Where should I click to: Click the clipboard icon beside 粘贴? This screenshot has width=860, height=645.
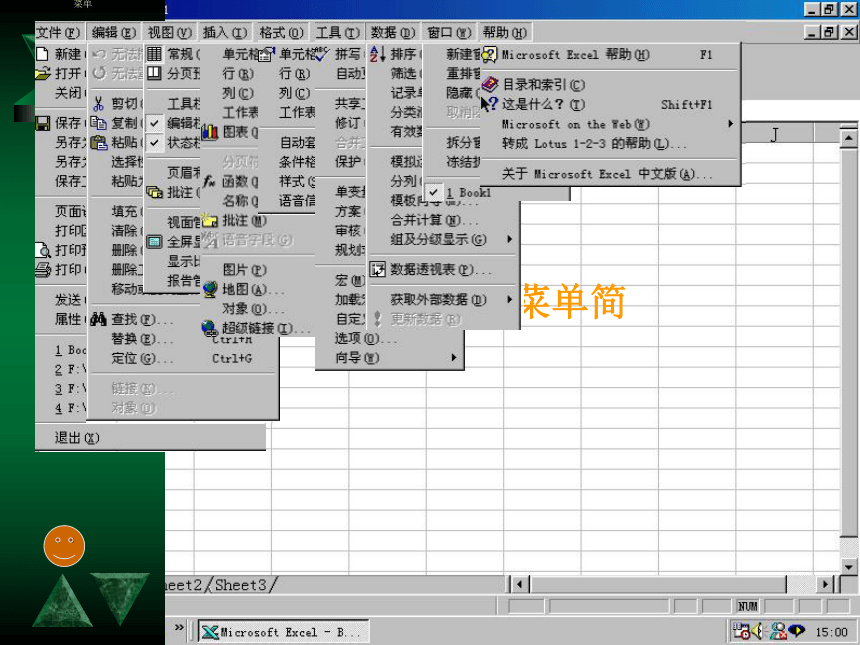point(99,143)
